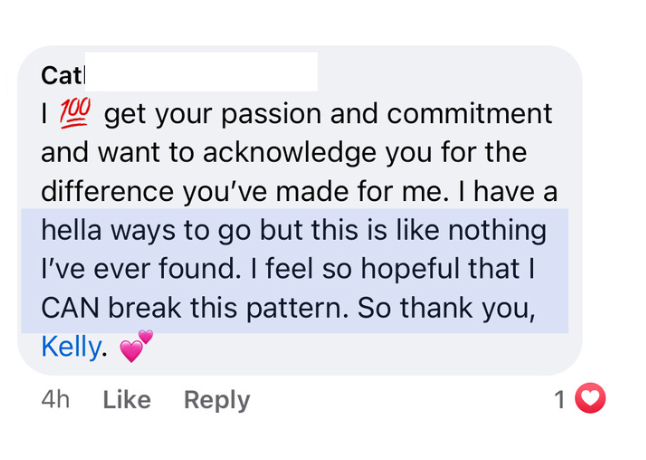Click the red heart reaction icon
Viewport: 646px width, 460px height.
tap(592, 400)
